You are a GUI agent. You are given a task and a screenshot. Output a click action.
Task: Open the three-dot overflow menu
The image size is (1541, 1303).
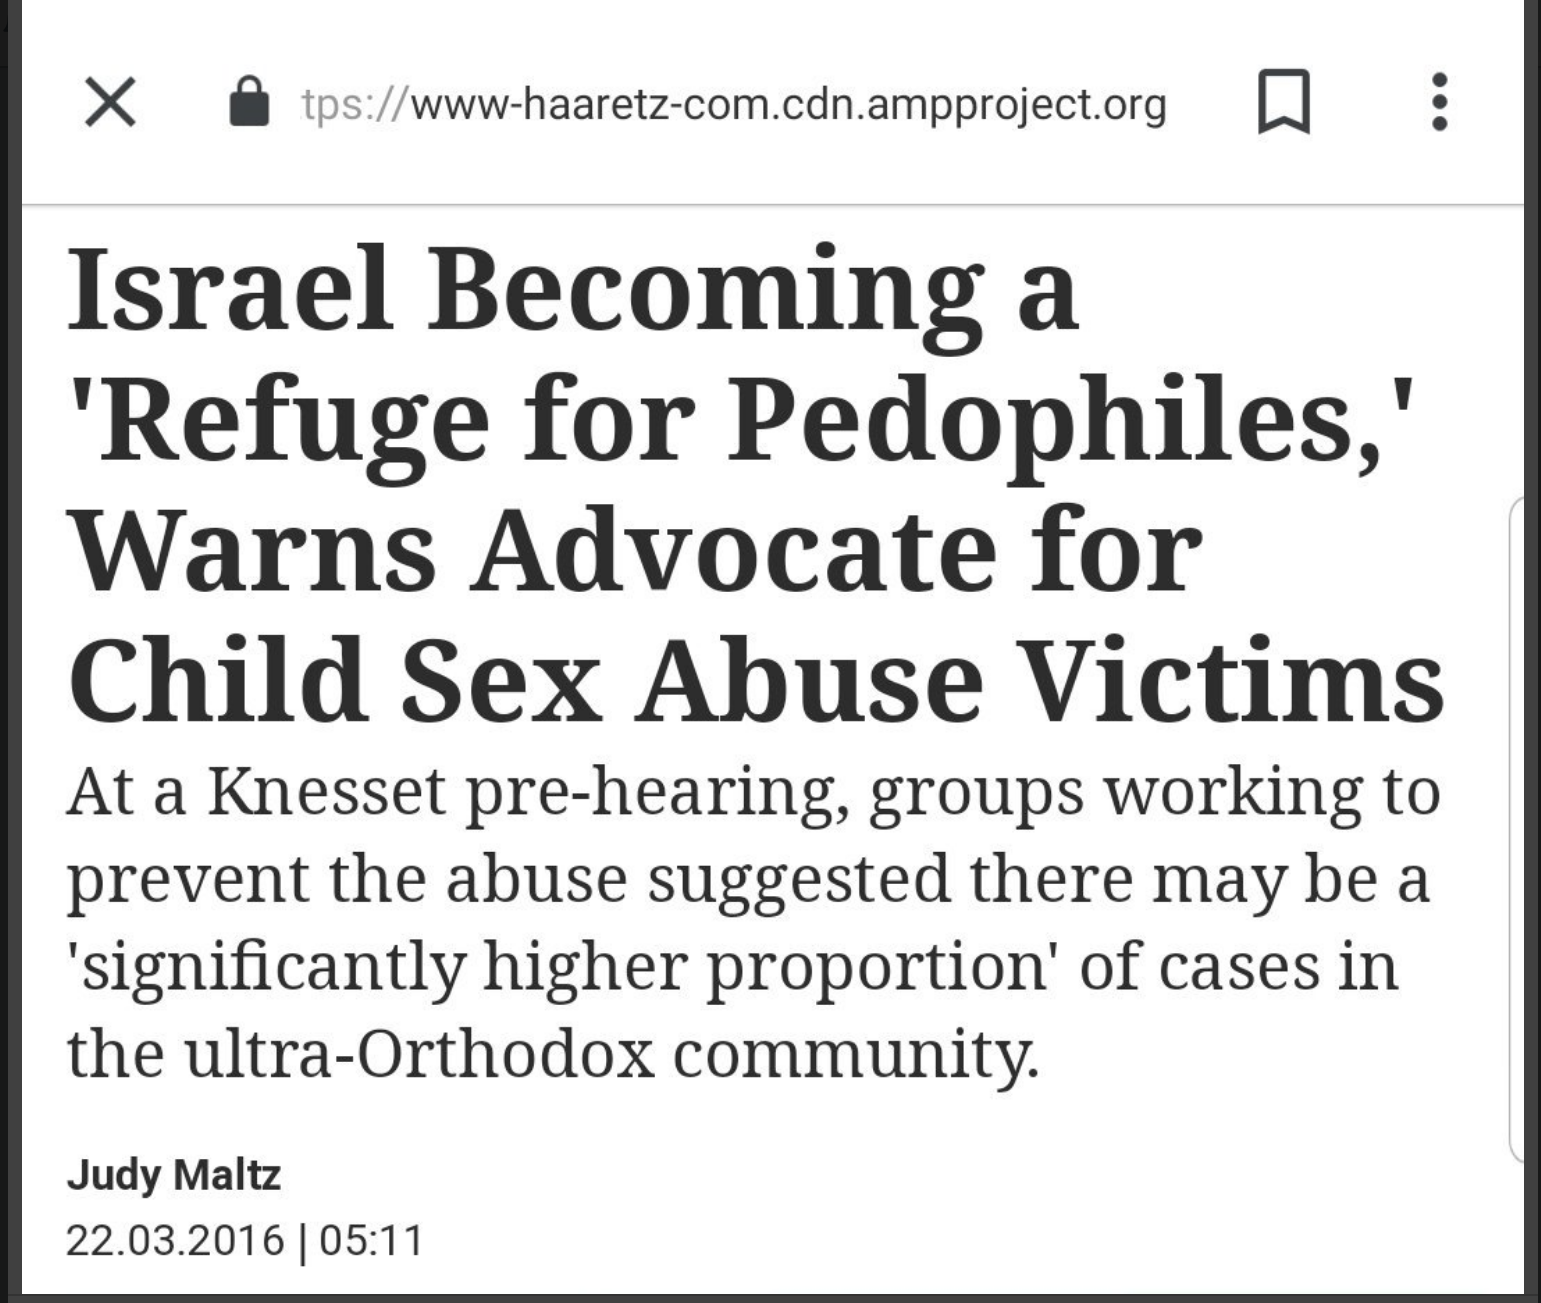(x=1439, y=102)
